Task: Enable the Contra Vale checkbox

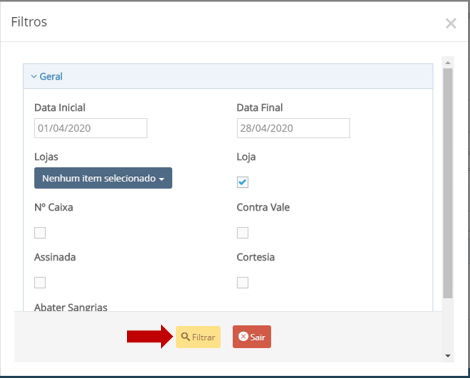Action: pos(243,233)
